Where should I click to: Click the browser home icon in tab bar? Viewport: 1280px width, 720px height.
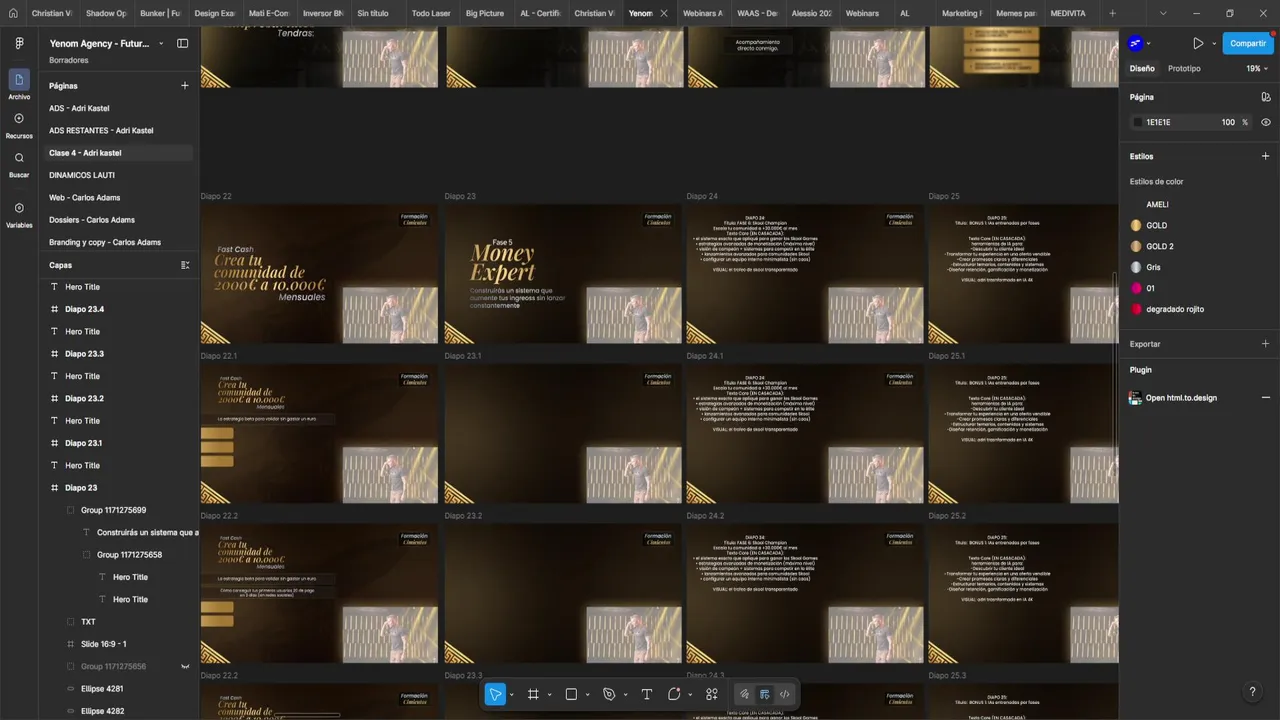[x=13, y=13]
